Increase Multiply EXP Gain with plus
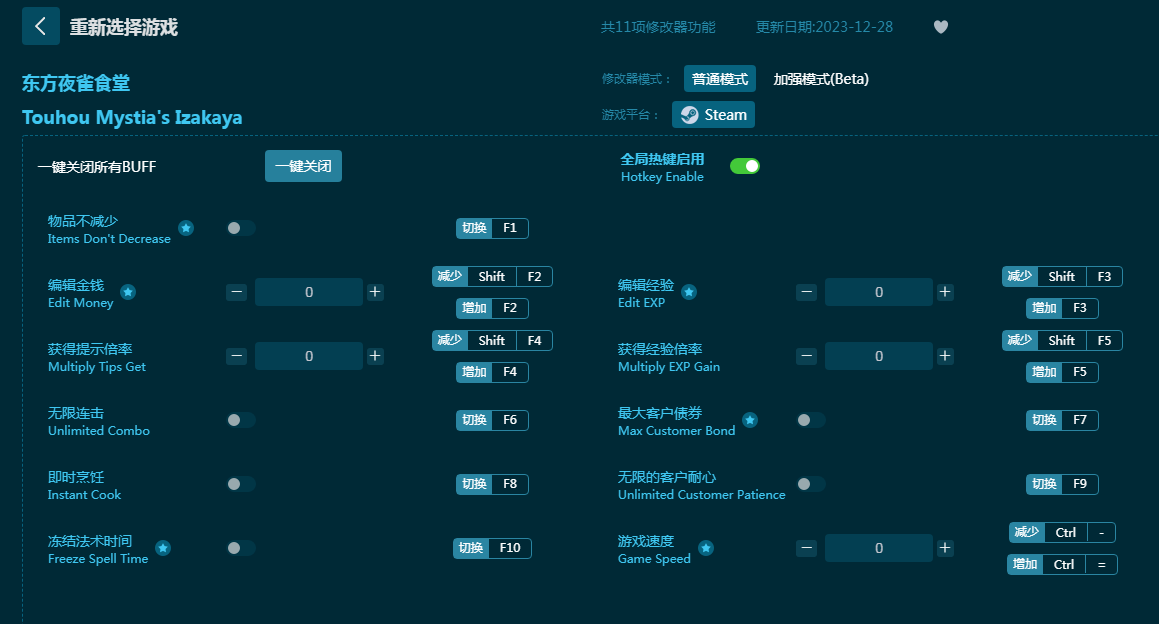Image resolution: width=1159 pixels, height=624 pixels. [x=945, y=356]
